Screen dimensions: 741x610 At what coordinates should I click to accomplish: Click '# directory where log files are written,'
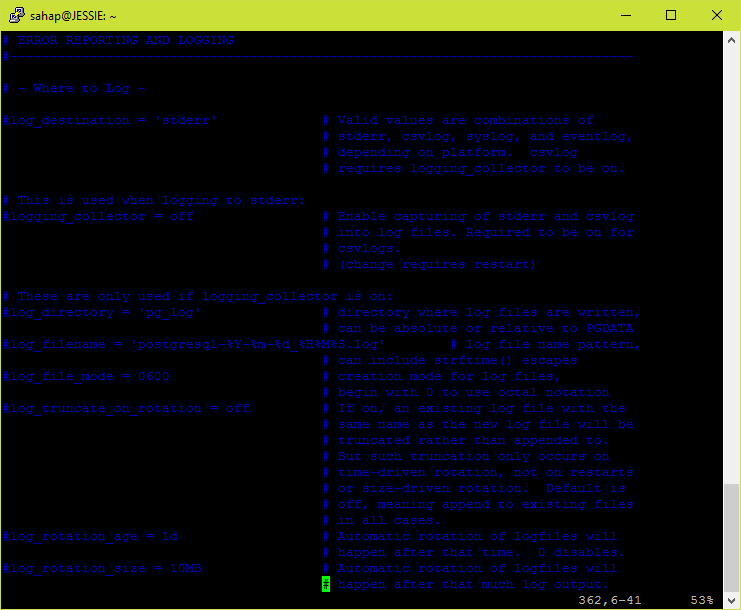point(482,312)
